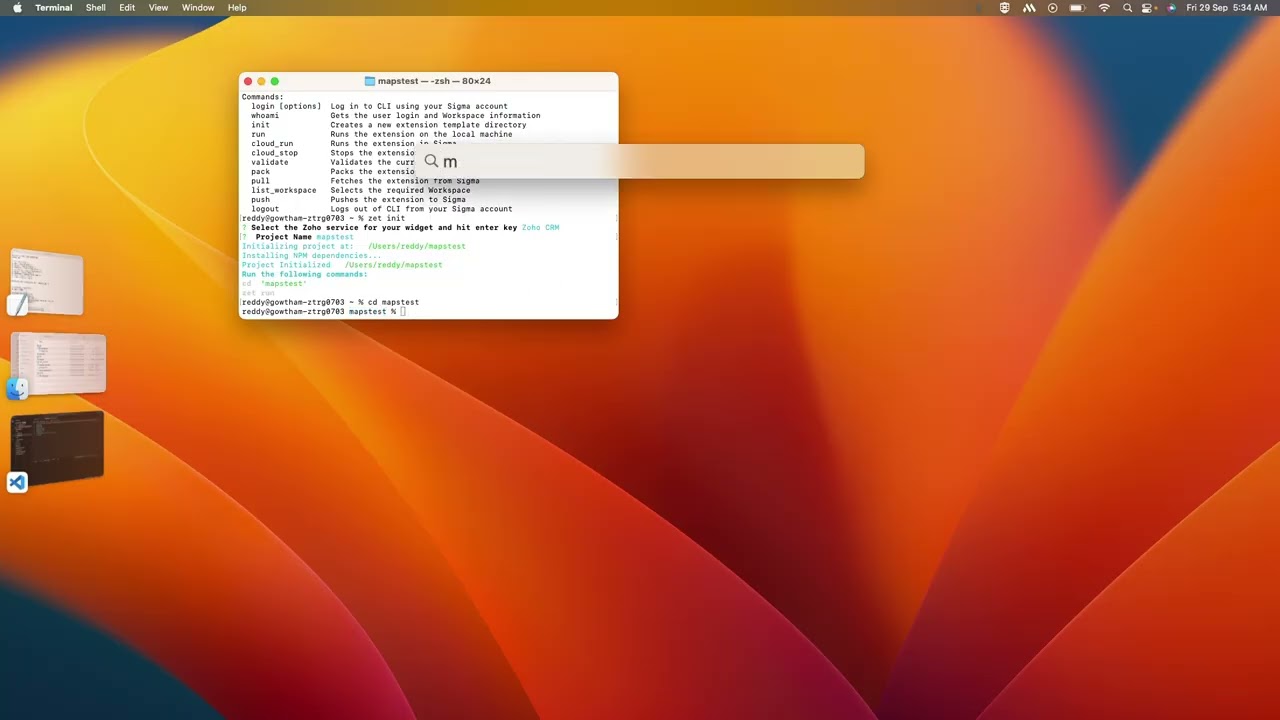
Task: Open the Edit menu
Action: [x=127, y=7]
